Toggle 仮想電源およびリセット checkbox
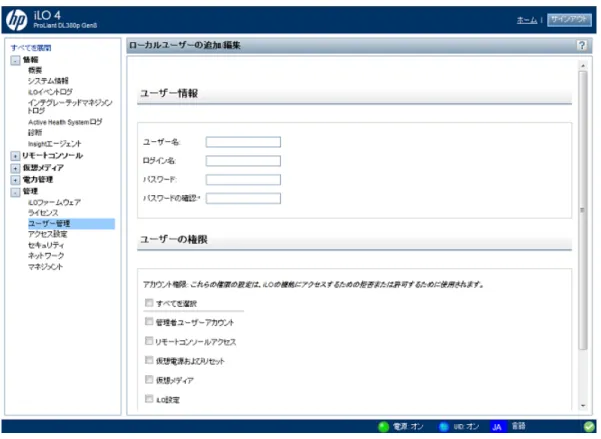601x439 pixels. click(149, 360)
